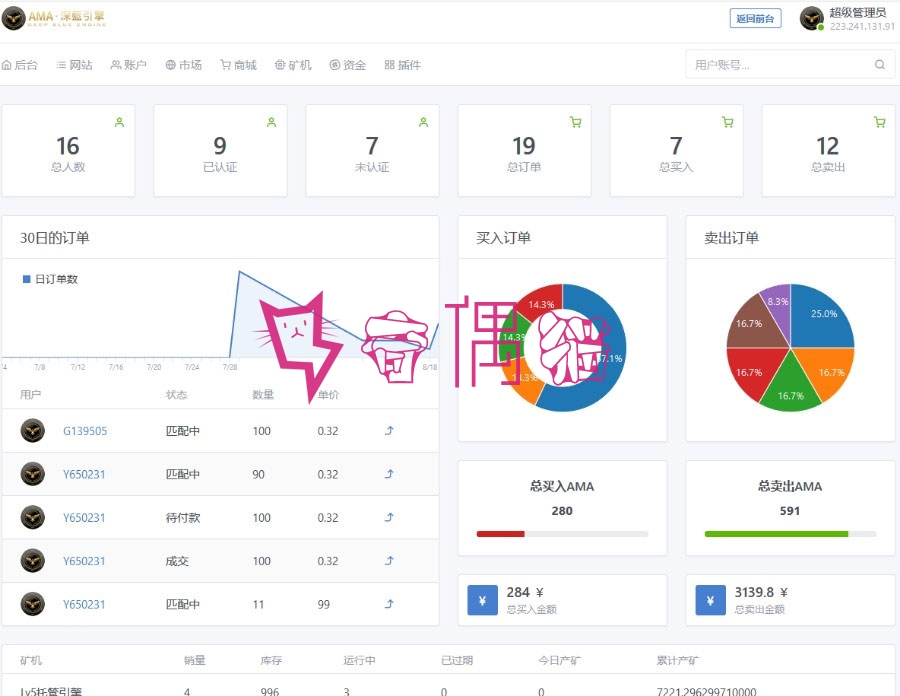Click the 总卖出AMA green progress bar
Image resolution: width=900 pixels, height=696 pixels.
(x=776, y=534)
